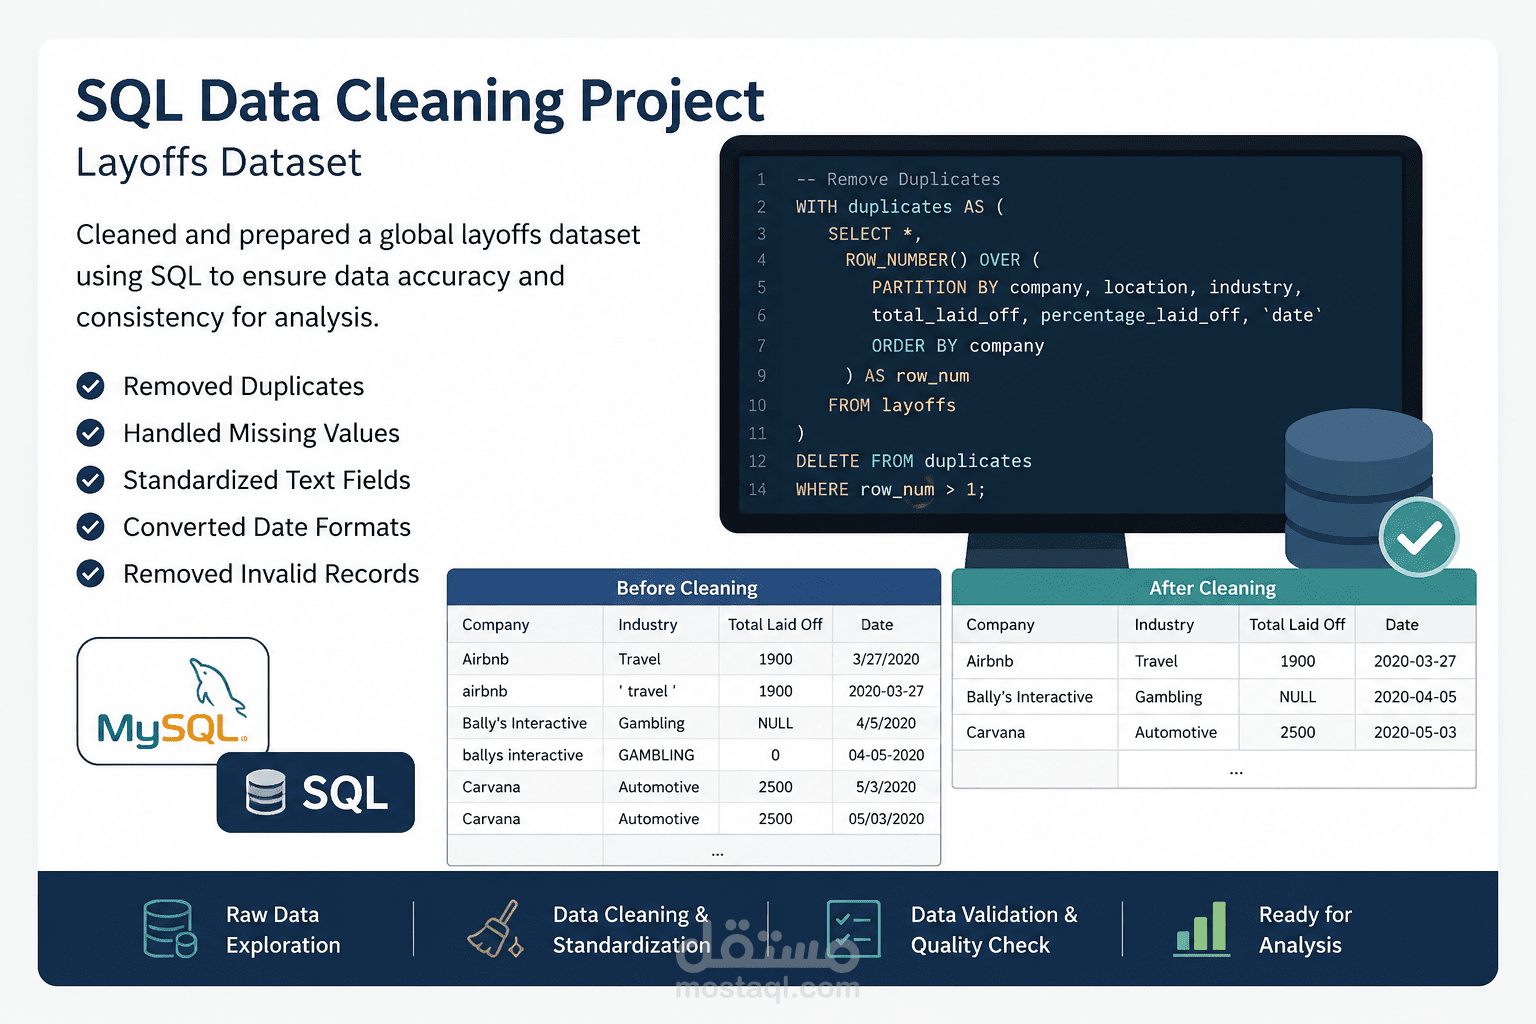Click Ready for Analysis step label
This screenshot has height=1024, width=1536.
(1305, 930)
